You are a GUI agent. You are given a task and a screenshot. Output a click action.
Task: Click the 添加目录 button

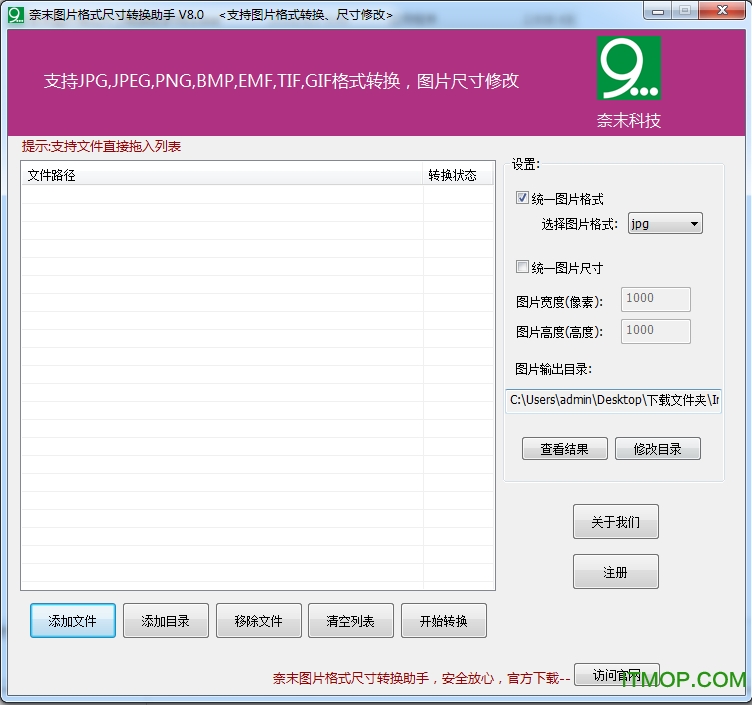165,621
